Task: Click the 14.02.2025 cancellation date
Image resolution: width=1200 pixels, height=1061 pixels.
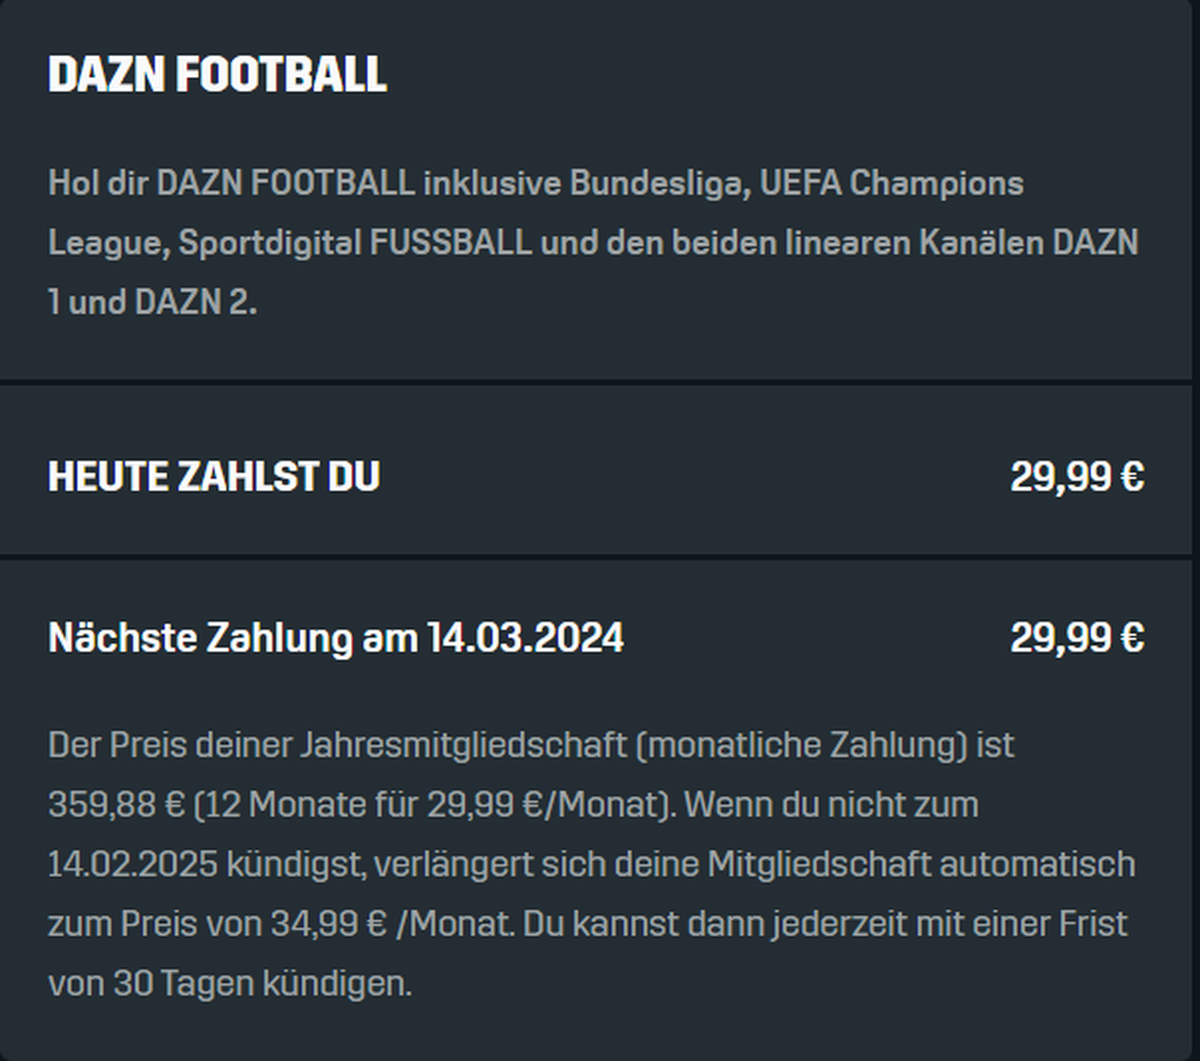Action: pyautogui.click(x=132, y=864)
